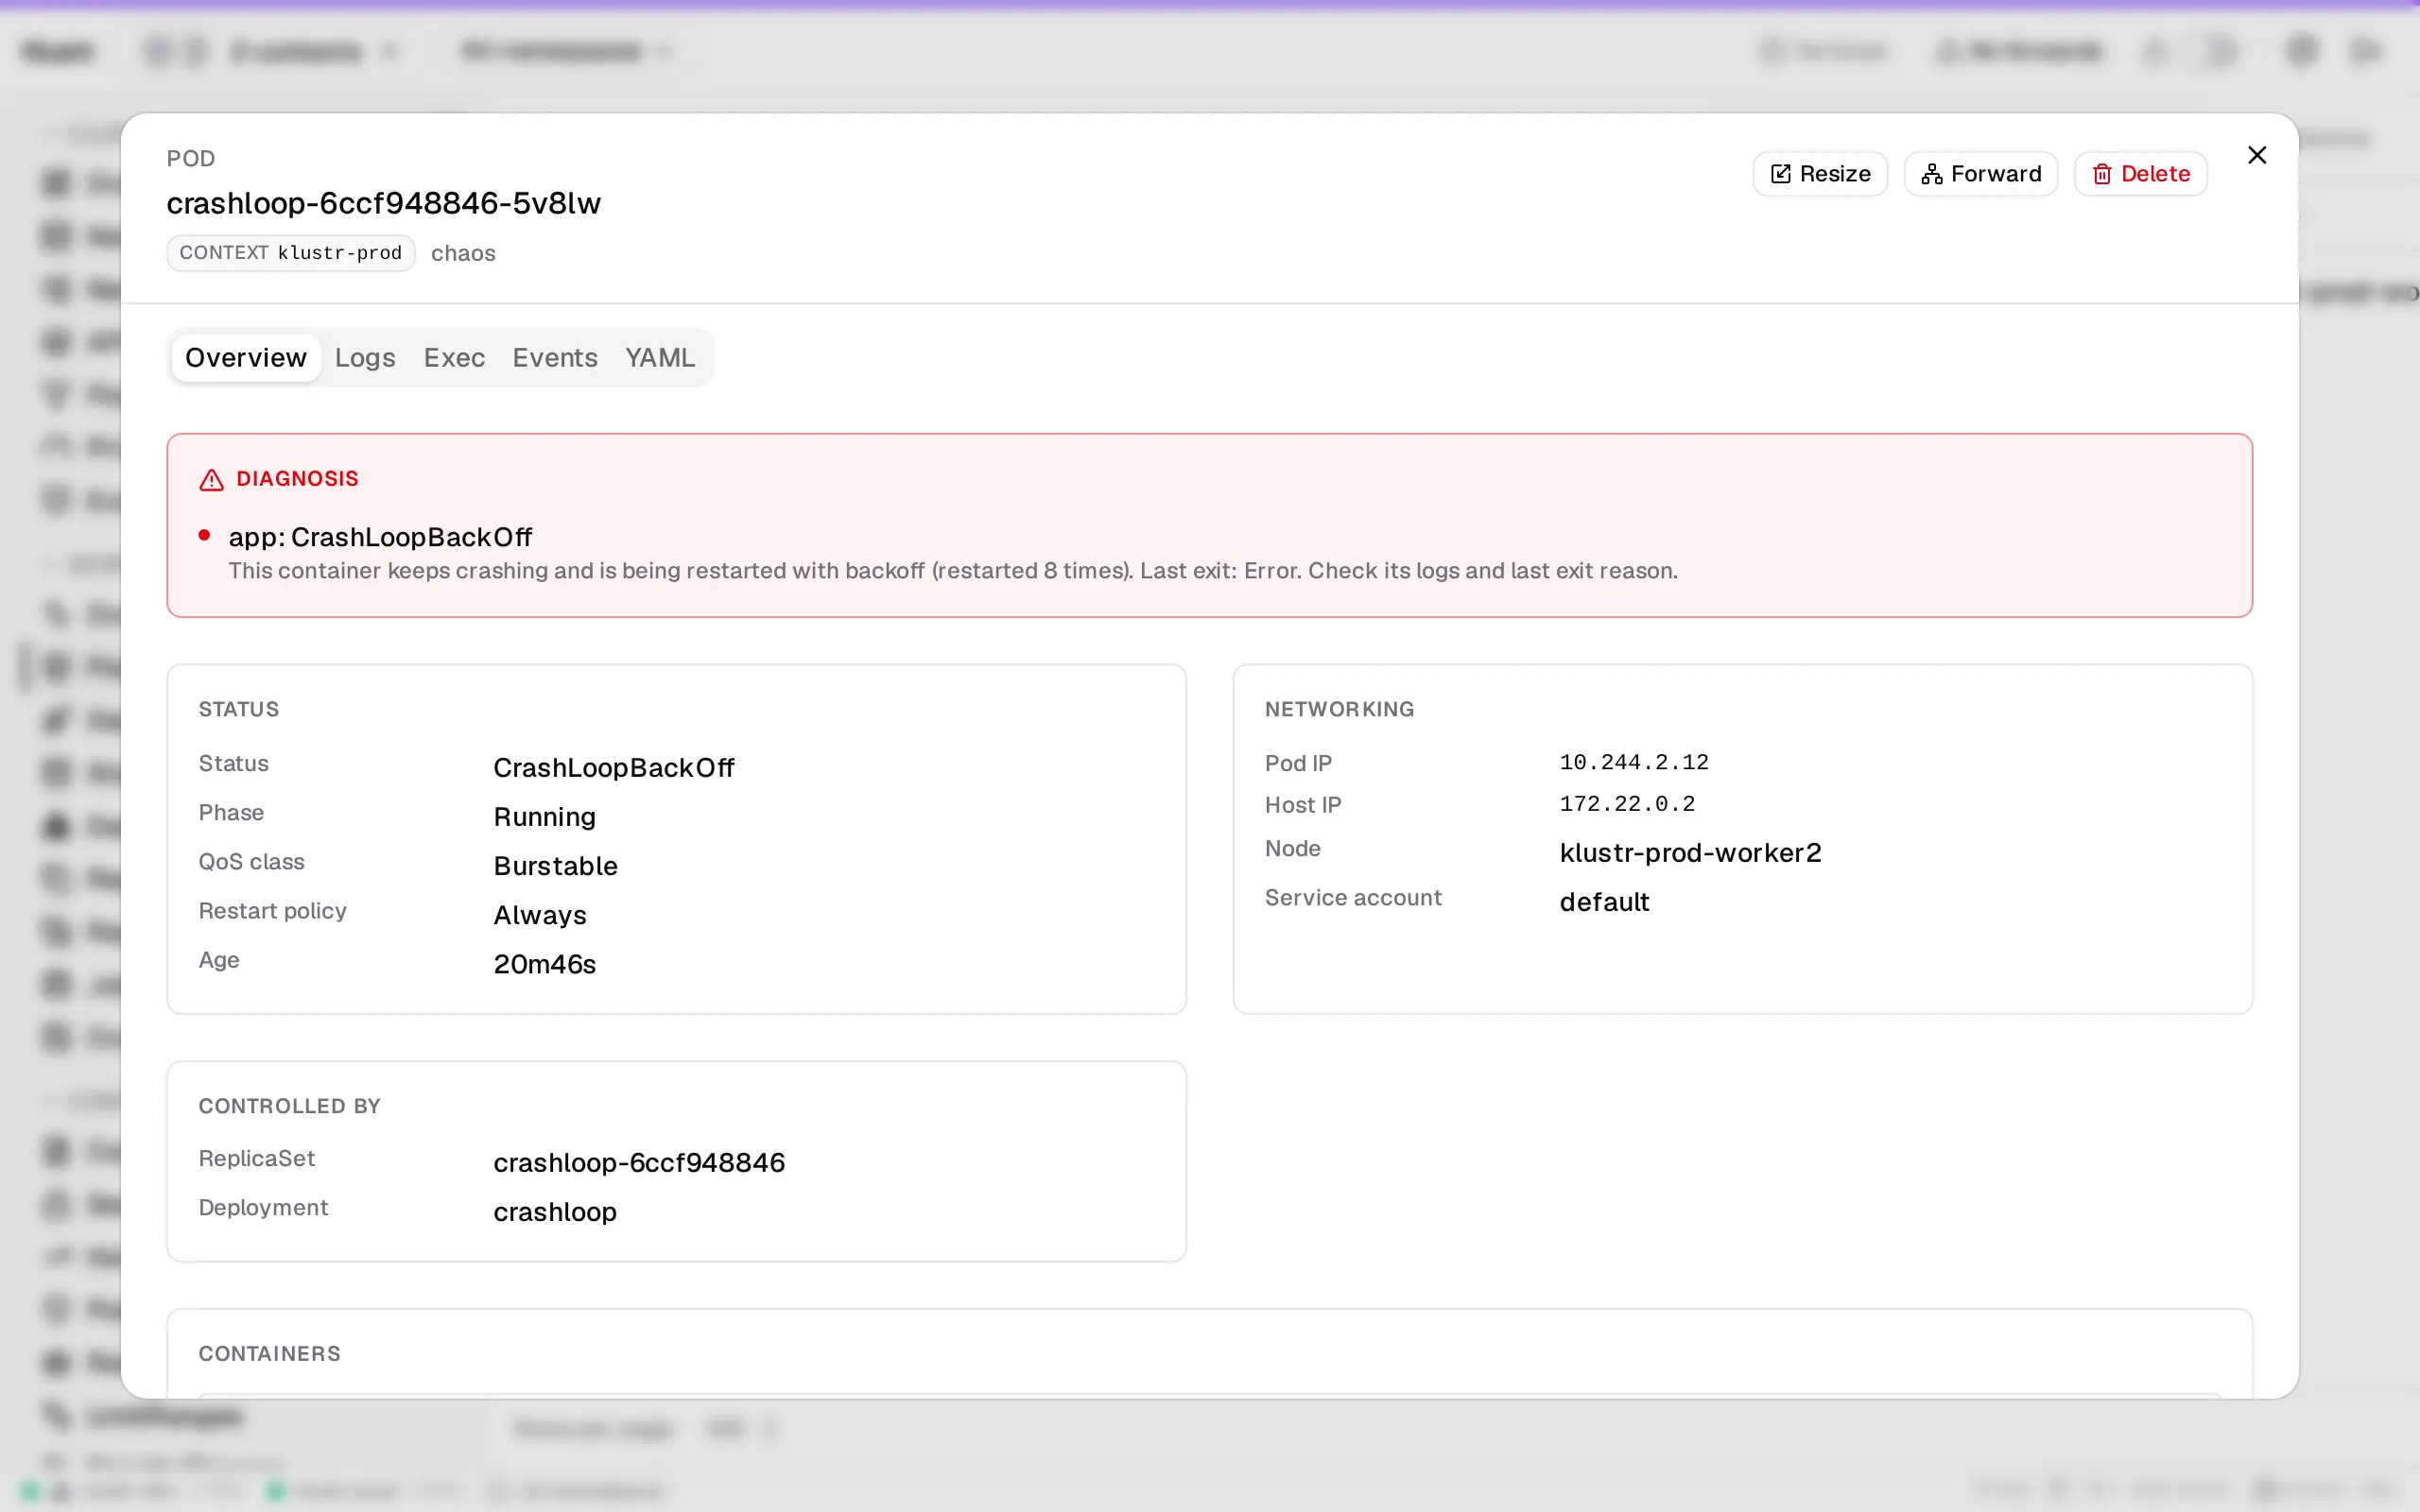Click the CrashLoopBackOff status value
Image resolution: width=2420 pixels, height=1512 pixels.
(614, 767)
